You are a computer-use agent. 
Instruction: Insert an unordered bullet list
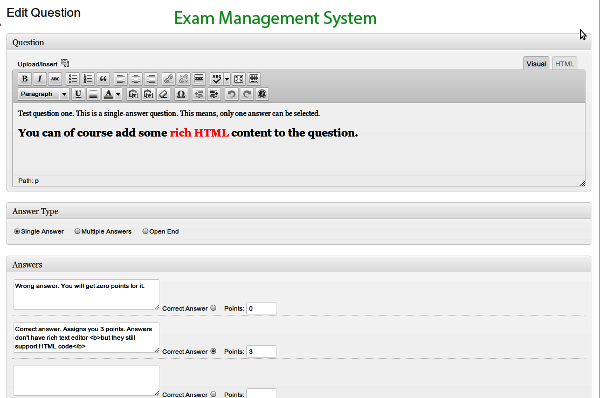(73, 79)
